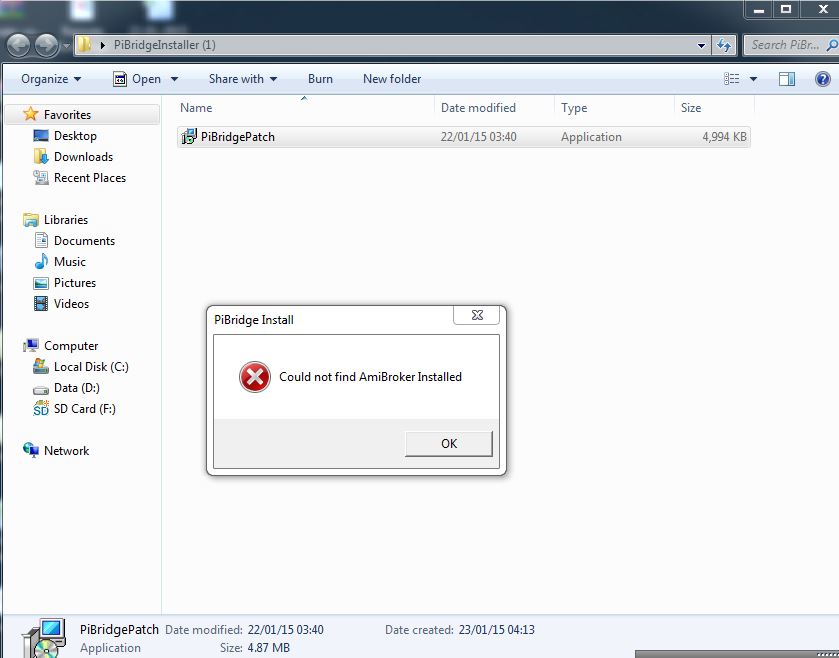This screenshot has height=658, width=839.
Task: Close the PiBridge Install error dialog
Action: coord(477,315)
